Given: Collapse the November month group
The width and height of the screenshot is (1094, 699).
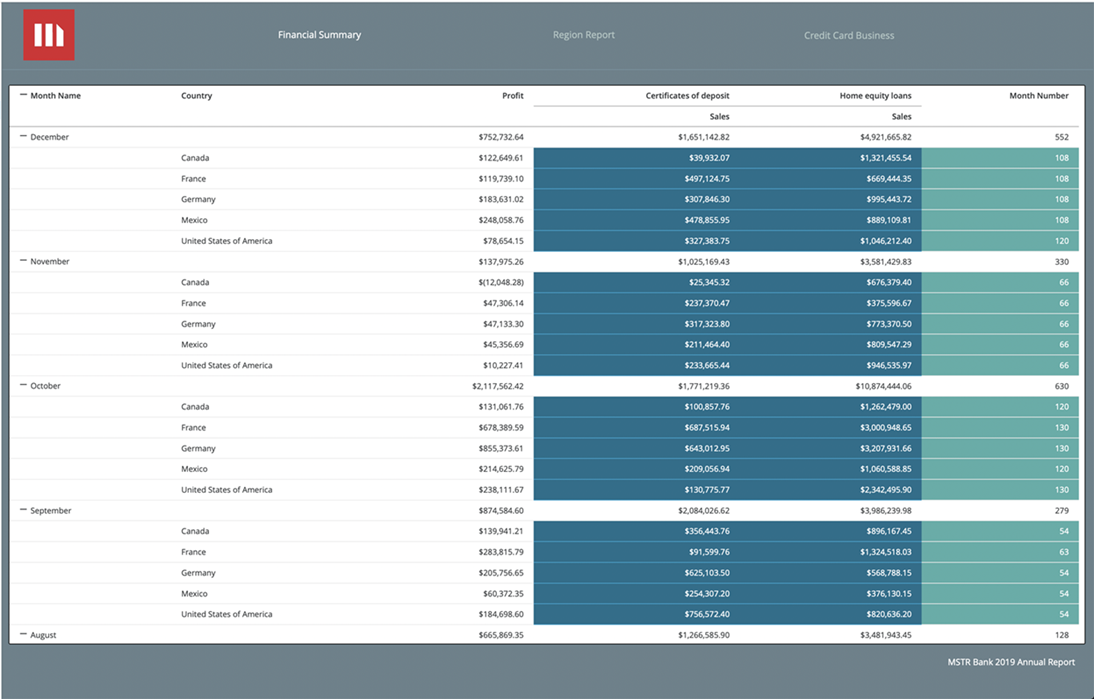Looking at the screenshot, I should (x=22, y=261).
